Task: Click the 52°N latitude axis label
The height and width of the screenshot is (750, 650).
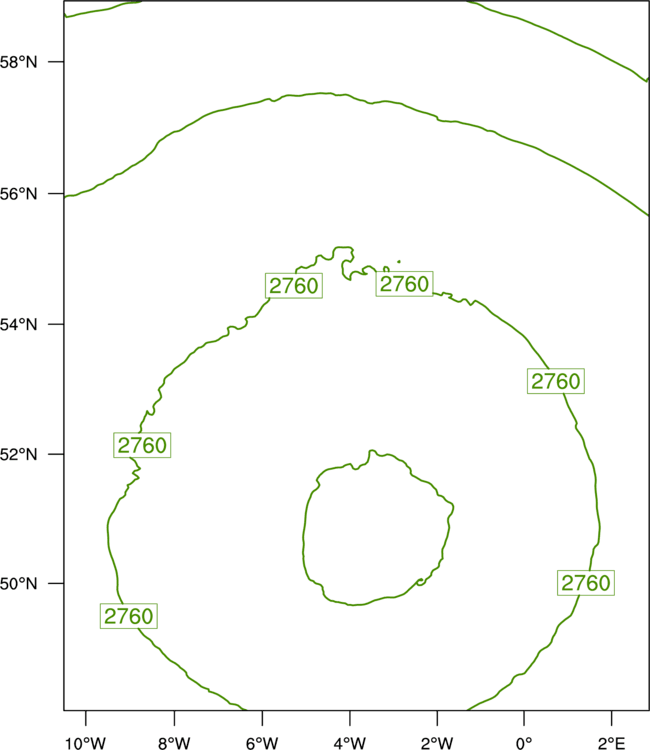Action: click(18, 454)
